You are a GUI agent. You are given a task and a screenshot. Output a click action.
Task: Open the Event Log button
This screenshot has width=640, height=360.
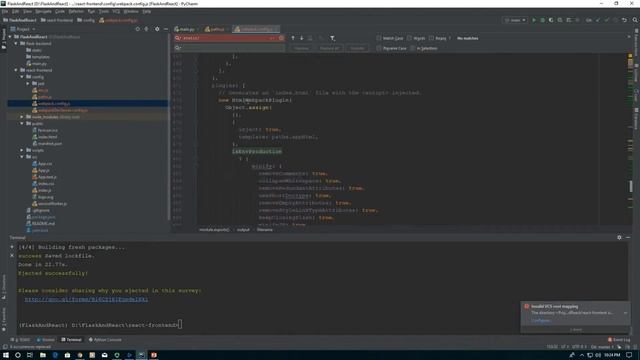[x=619, y=340]
